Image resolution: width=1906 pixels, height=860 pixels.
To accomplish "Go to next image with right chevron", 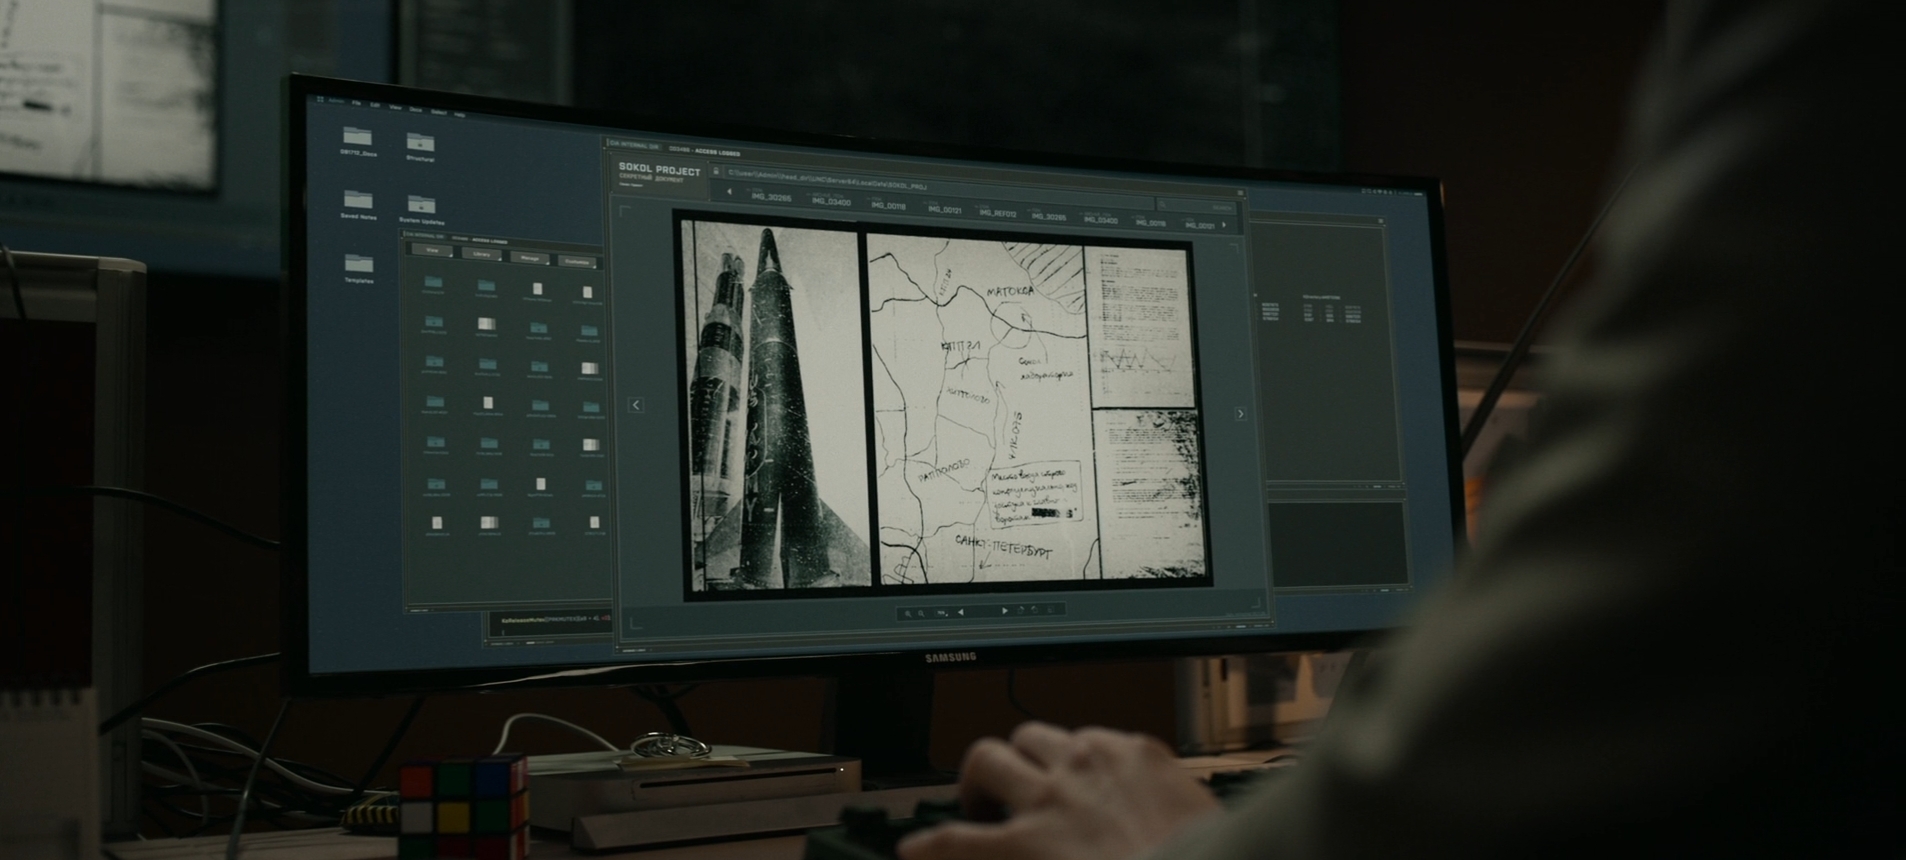I will (1241, 413).
